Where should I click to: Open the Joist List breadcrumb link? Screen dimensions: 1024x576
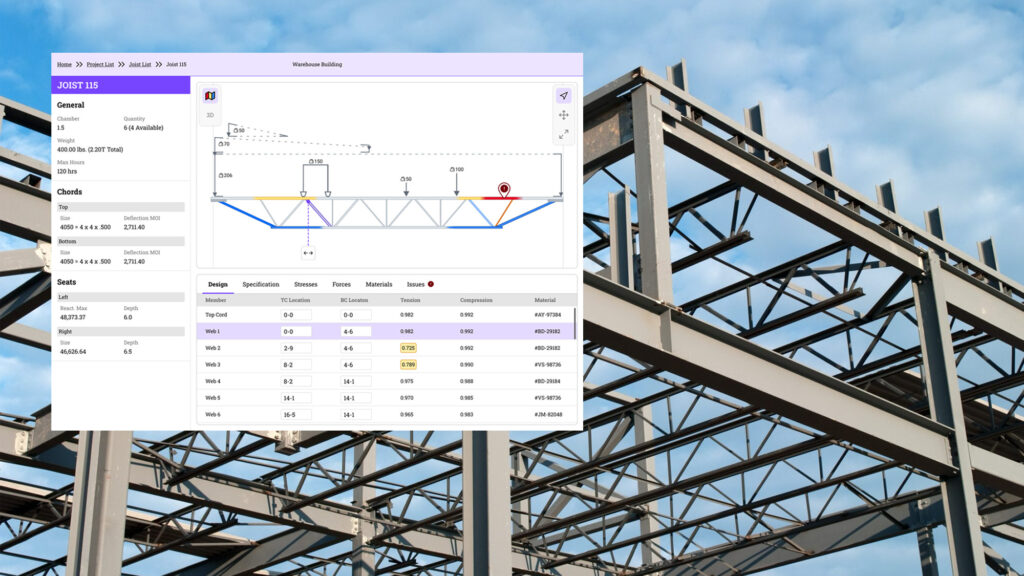pos(140,64)
